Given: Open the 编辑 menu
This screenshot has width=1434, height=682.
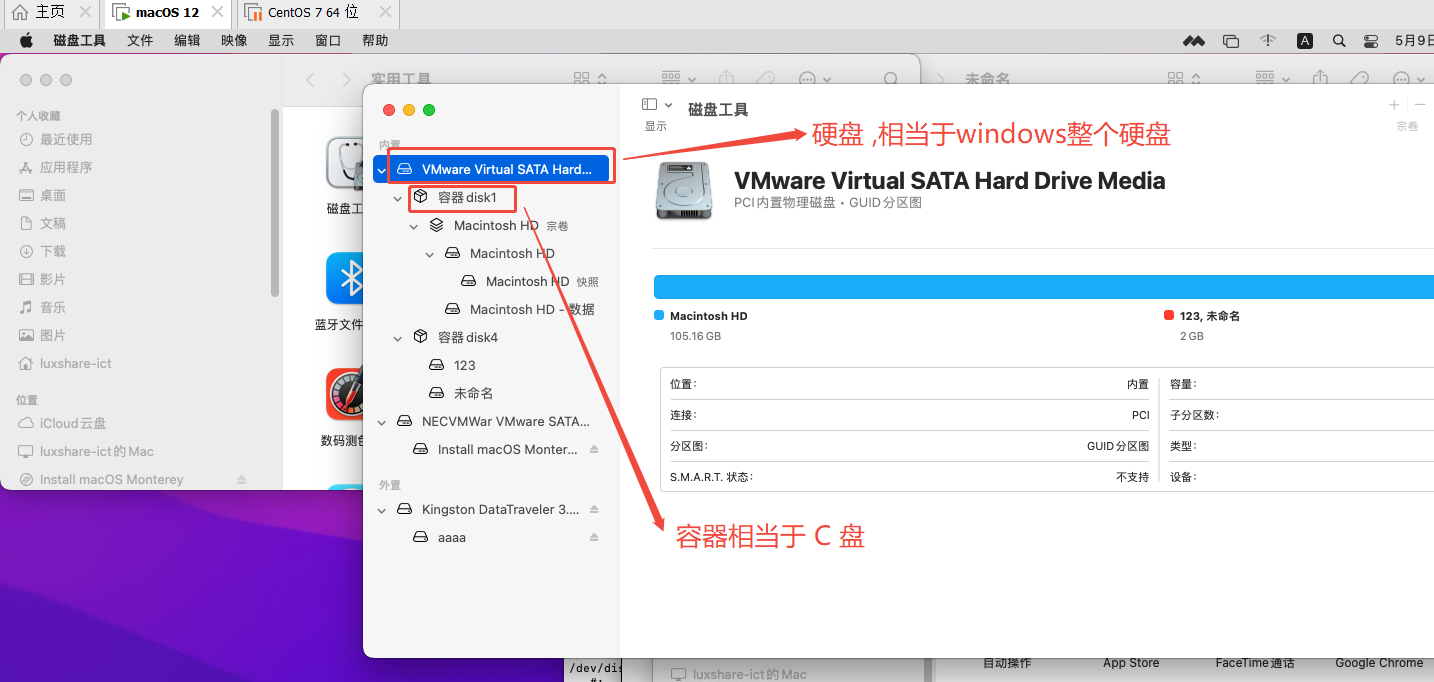Looking at the screenshot, I should tap(187, 41).
